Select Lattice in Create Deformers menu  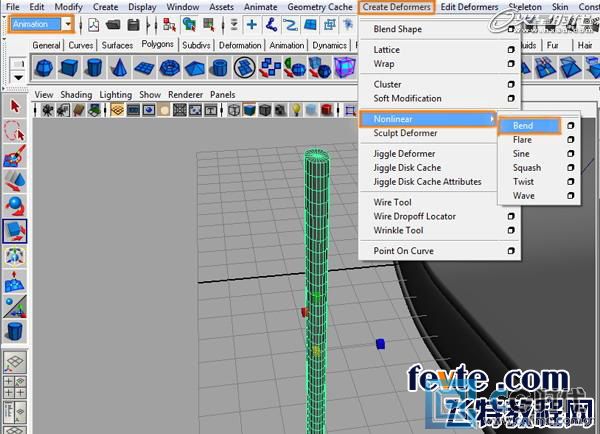[387, 49]
